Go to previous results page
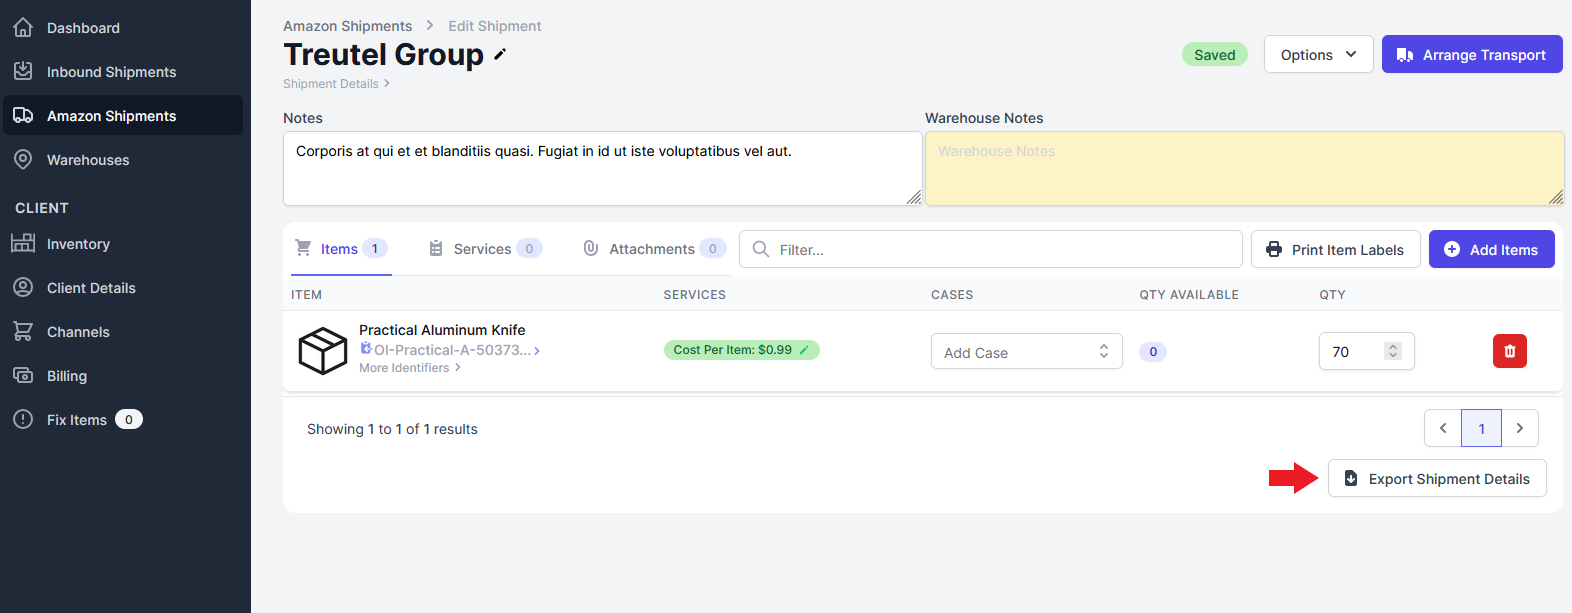 [x=1443, y=428]
